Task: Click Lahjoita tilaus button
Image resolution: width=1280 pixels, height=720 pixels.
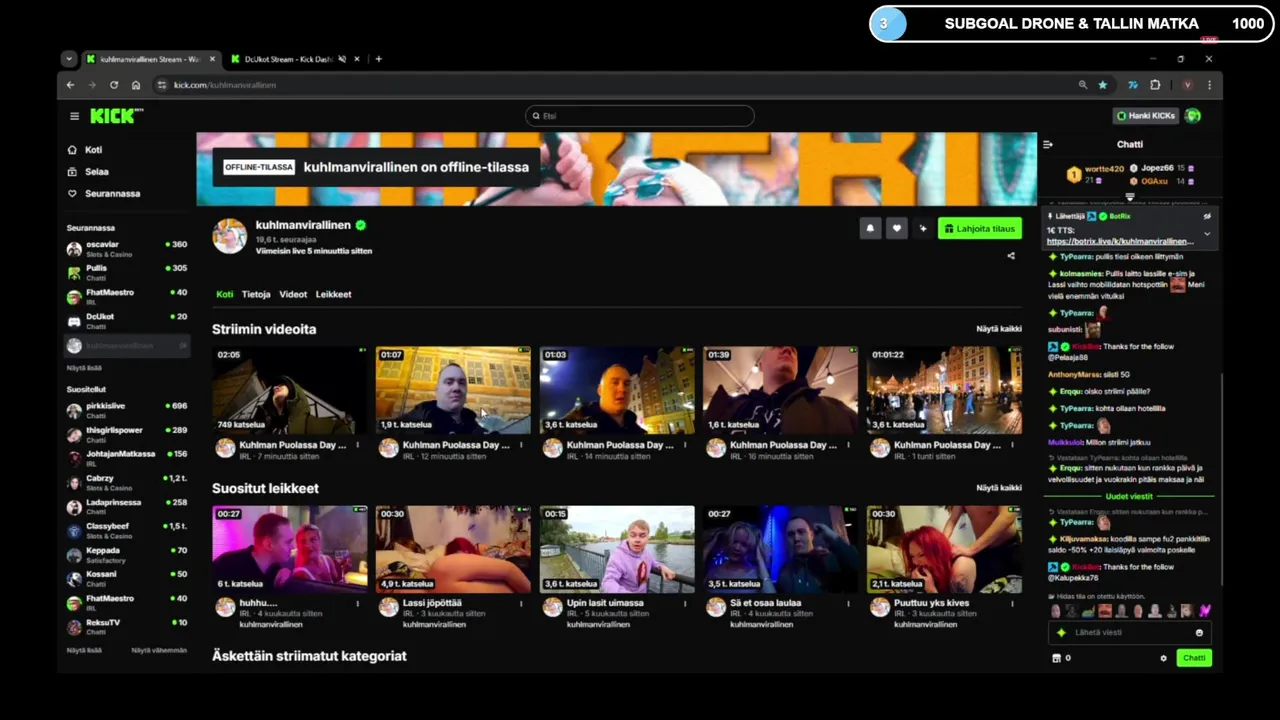Action: click(980, 228)
